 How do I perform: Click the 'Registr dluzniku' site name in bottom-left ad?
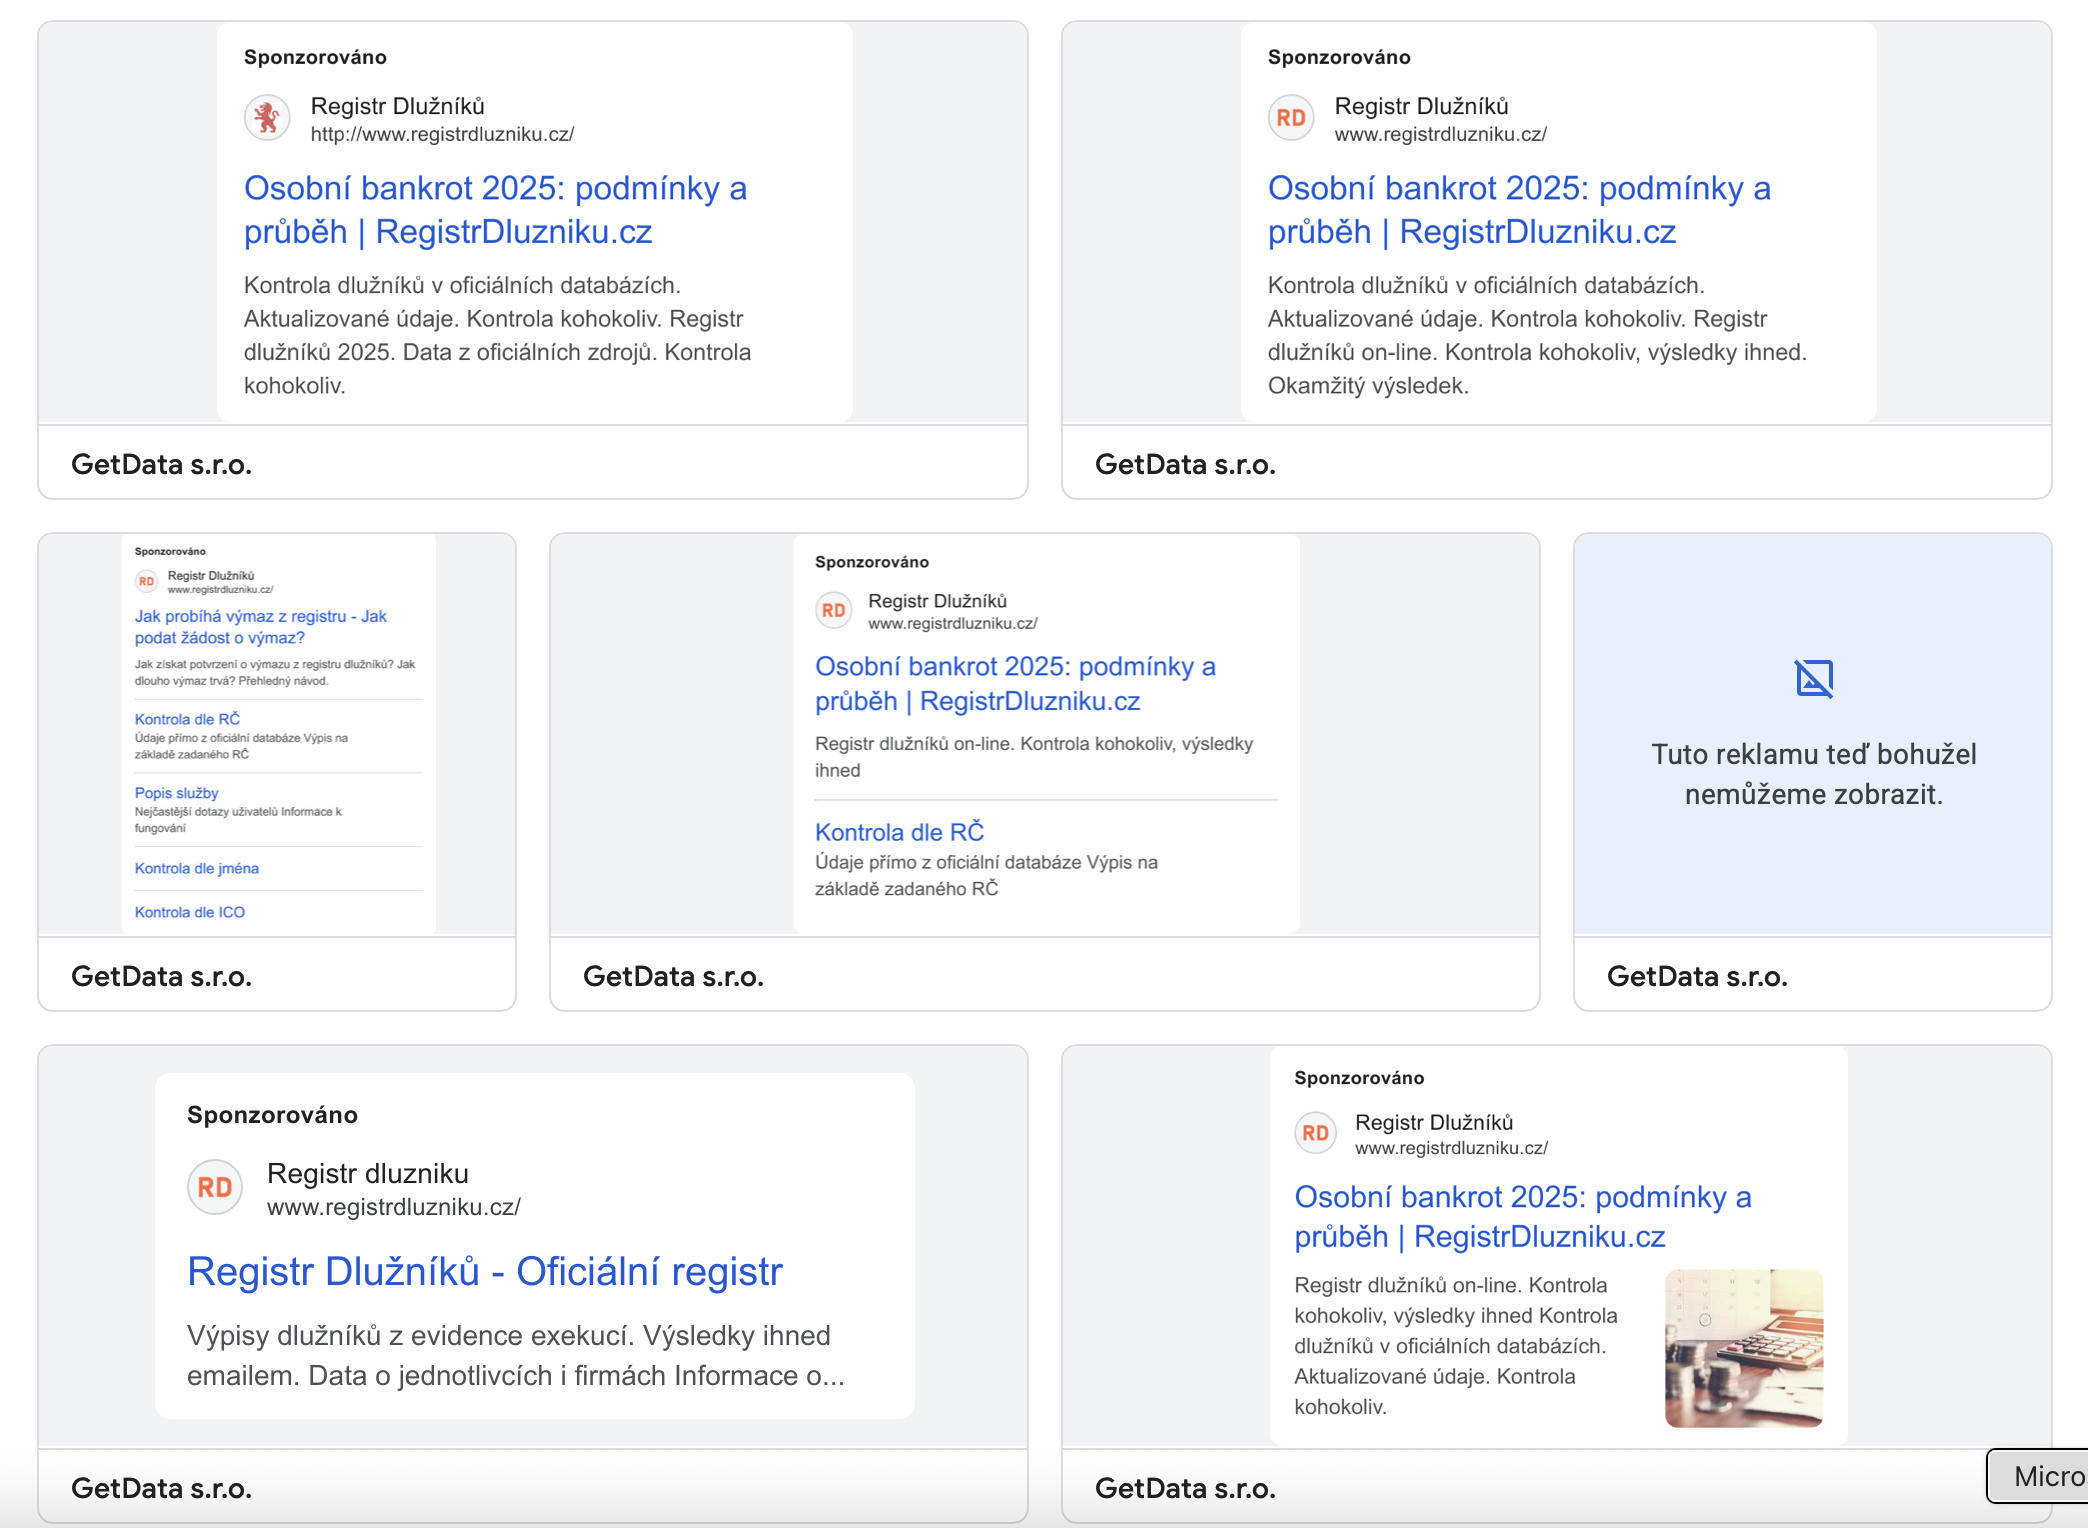[x=368, y=1173]
